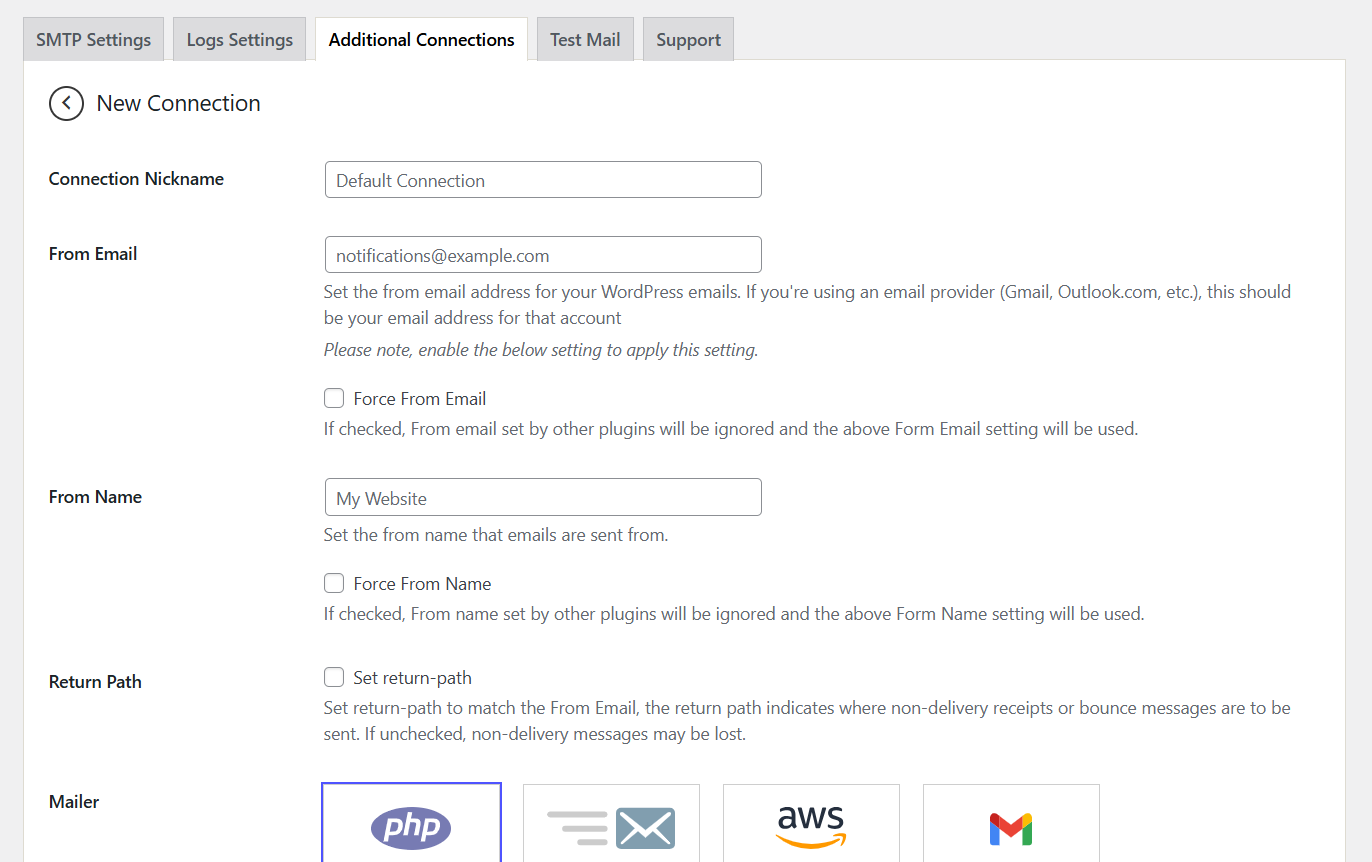Viewport: 1372px width, 862px height.
Task: Click the Mailer section label
Action: (x=74, y=802)
